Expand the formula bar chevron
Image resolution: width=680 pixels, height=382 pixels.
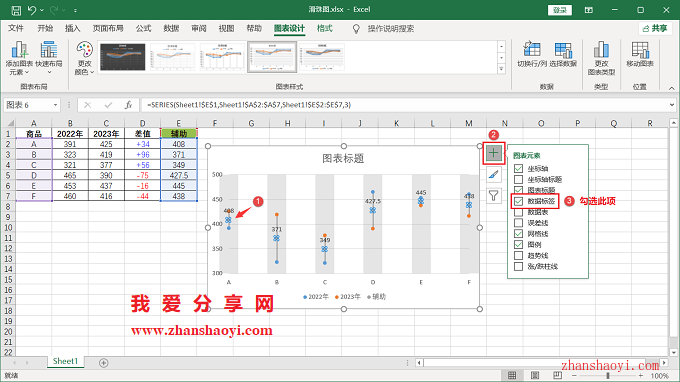tap(672, 105)
